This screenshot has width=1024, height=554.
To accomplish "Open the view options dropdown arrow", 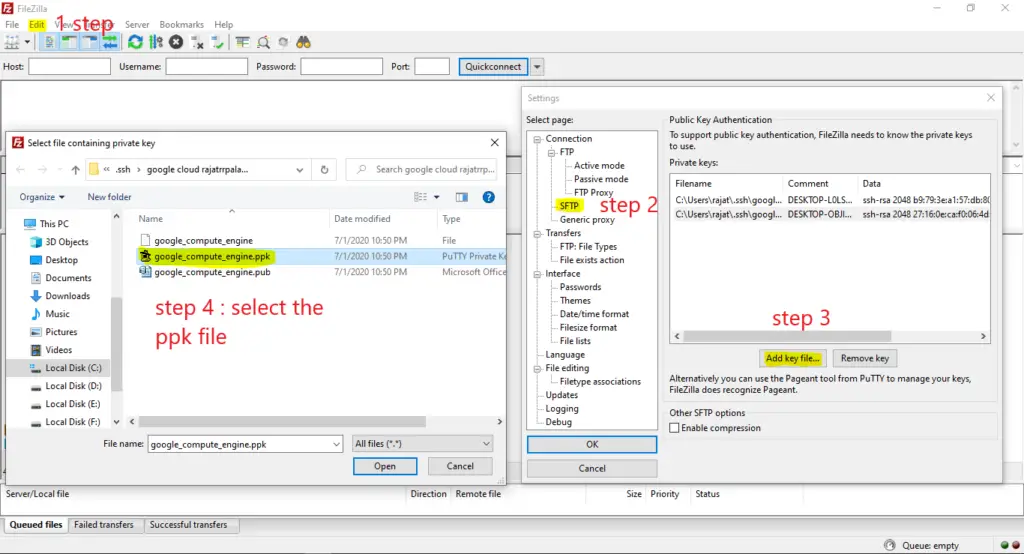I will 437,197.
